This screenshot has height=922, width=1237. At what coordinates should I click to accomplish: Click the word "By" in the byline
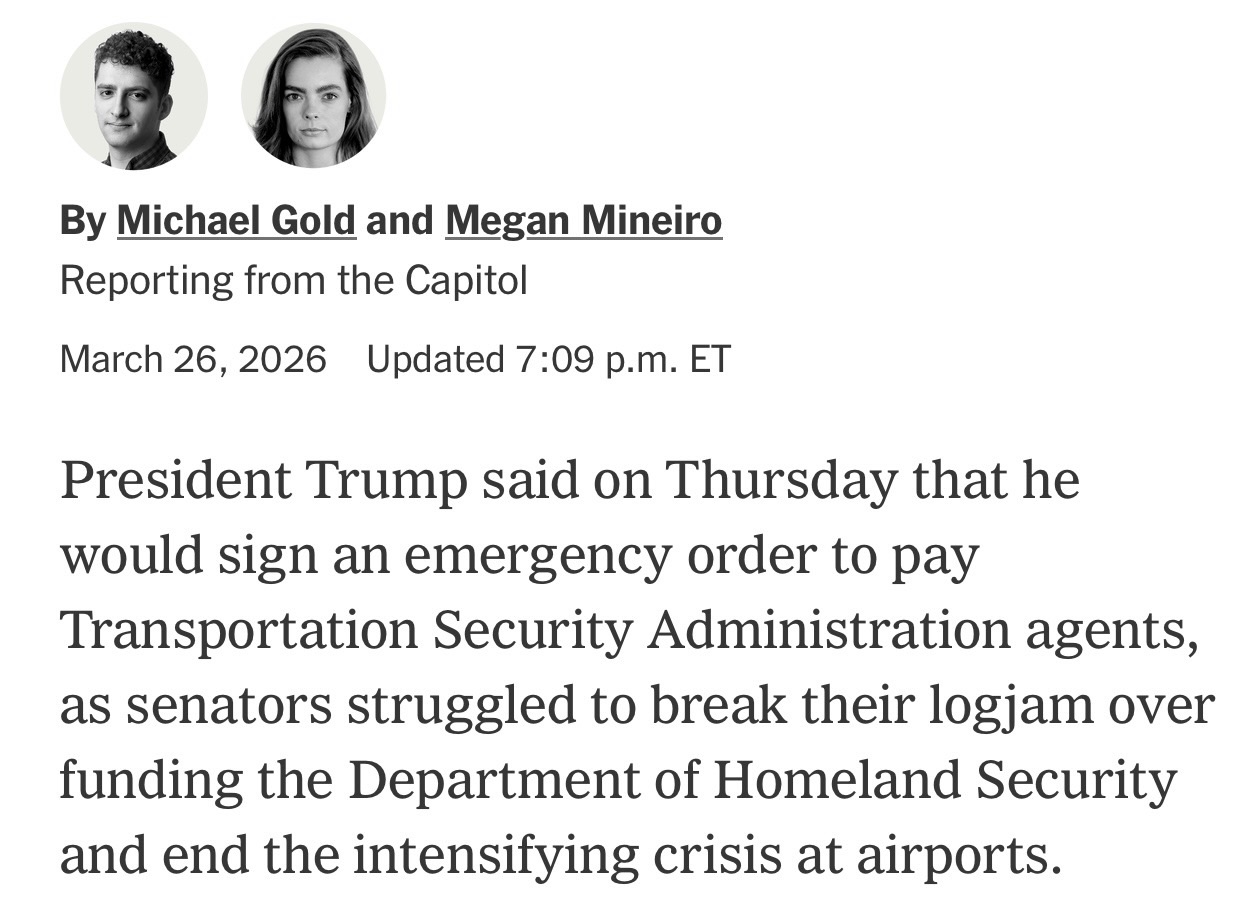point(82,221)
